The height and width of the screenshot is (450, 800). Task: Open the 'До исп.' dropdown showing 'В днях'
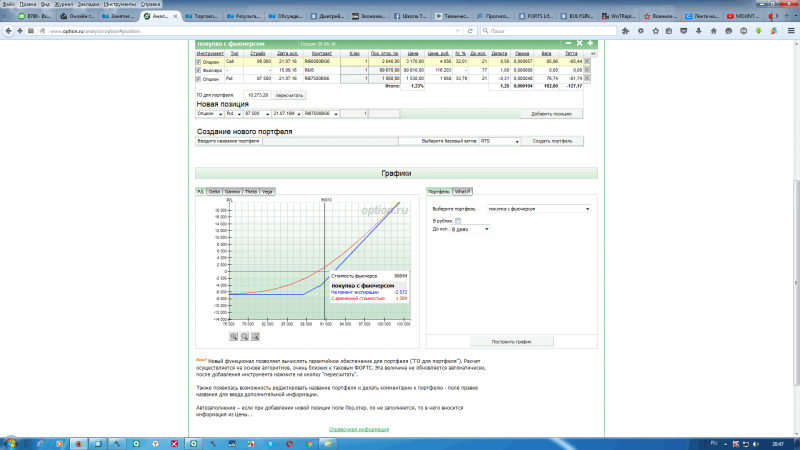(x=470, y=229)
